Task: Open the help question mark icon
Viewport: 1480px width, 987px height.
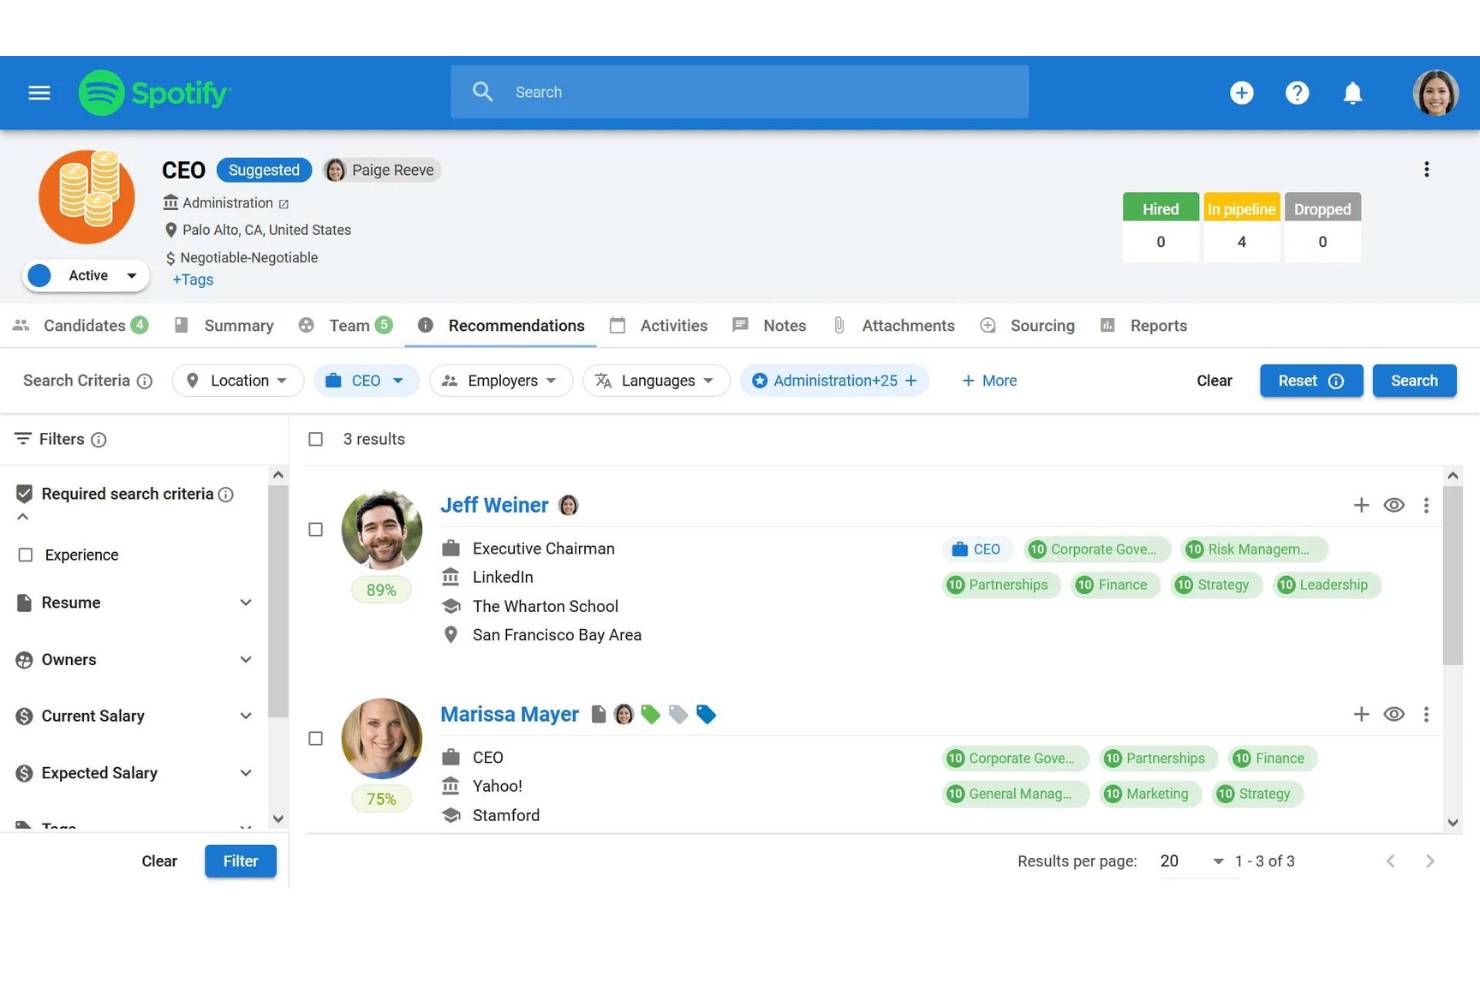Action: 1297,93
